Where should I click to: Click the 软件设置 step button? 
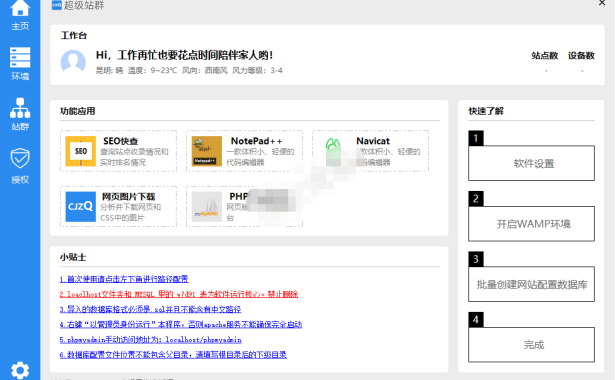(x=531, y=163)
